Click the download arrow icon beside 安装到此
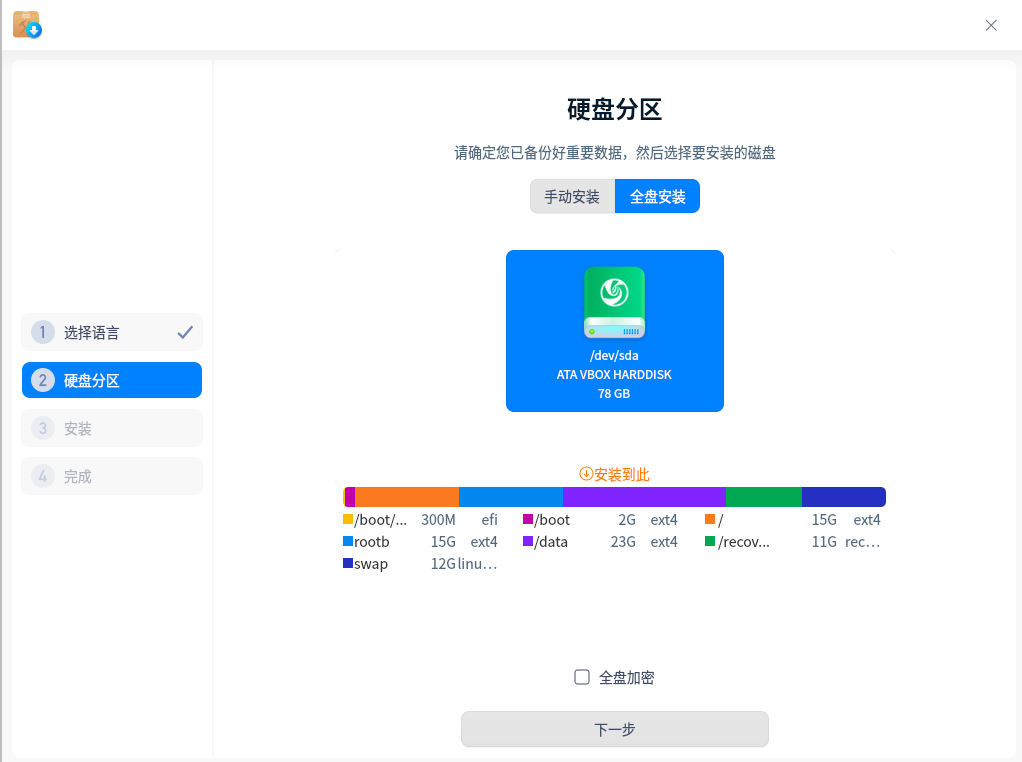Image resolution: width=1022 pixels, height=762 pixels. (x=586, y=474)
